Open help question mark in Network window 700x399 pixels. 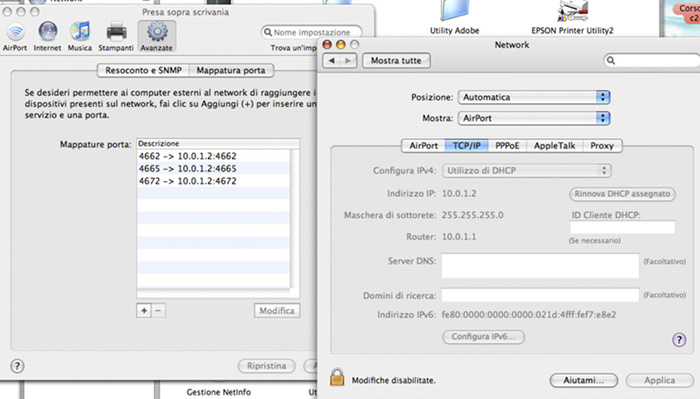tap(679, 340)
